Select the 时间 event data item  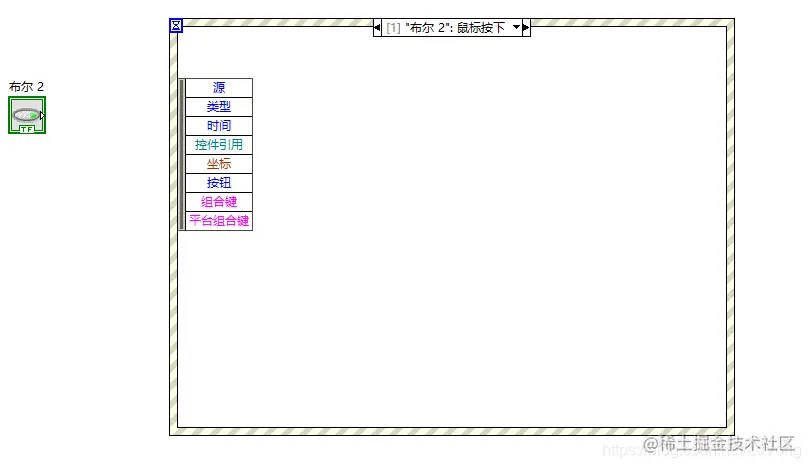click(x=219, y=126)
